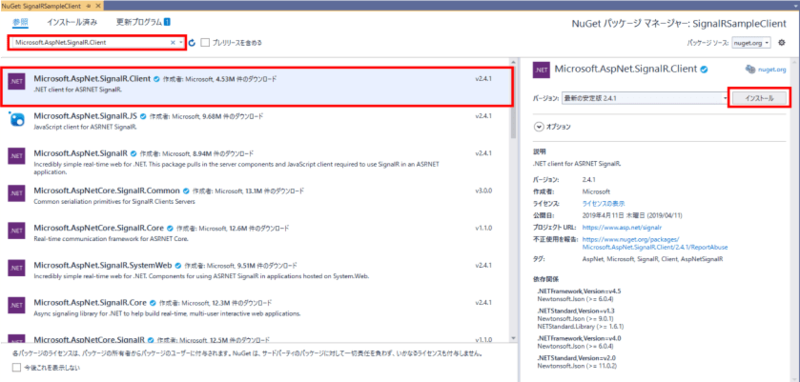Select the Microsoft.AspNetCore.SignalR.Common package title
This screenshot has height=382, width=800.
(107, 190)
